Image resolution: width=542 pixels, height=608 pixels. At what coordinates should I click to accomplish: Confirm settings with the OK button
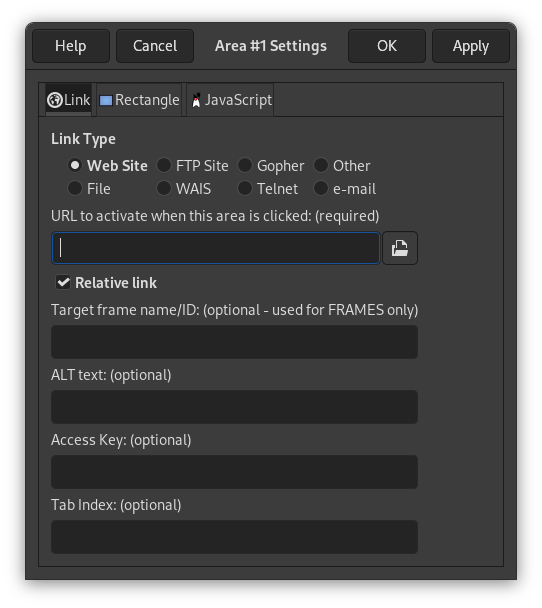pyautogui.click(x=387, y=46)
